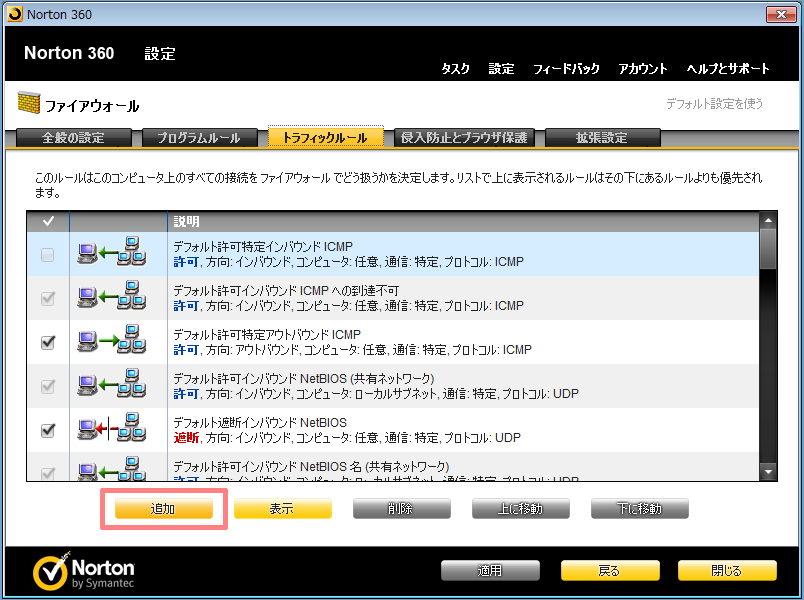This screenshot has height=600, width=804.
Task: Toggle checkbox for デフォルト許可特定インバウンド ICMP
Action: pos(48,255)
